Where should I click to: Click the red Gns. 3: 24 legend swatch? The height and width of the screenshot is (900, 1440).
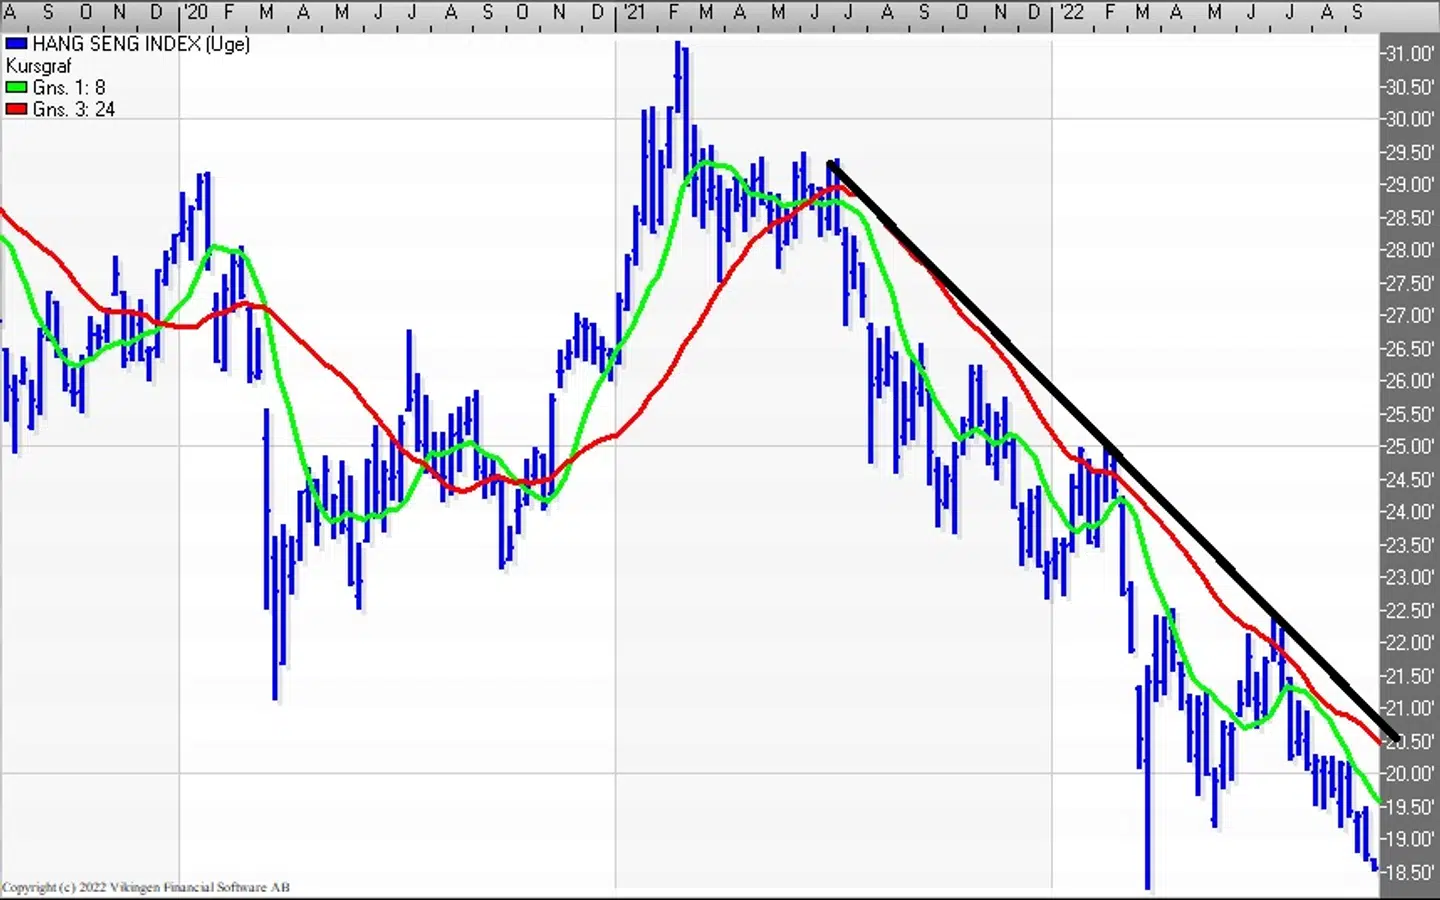coord(16,109)
